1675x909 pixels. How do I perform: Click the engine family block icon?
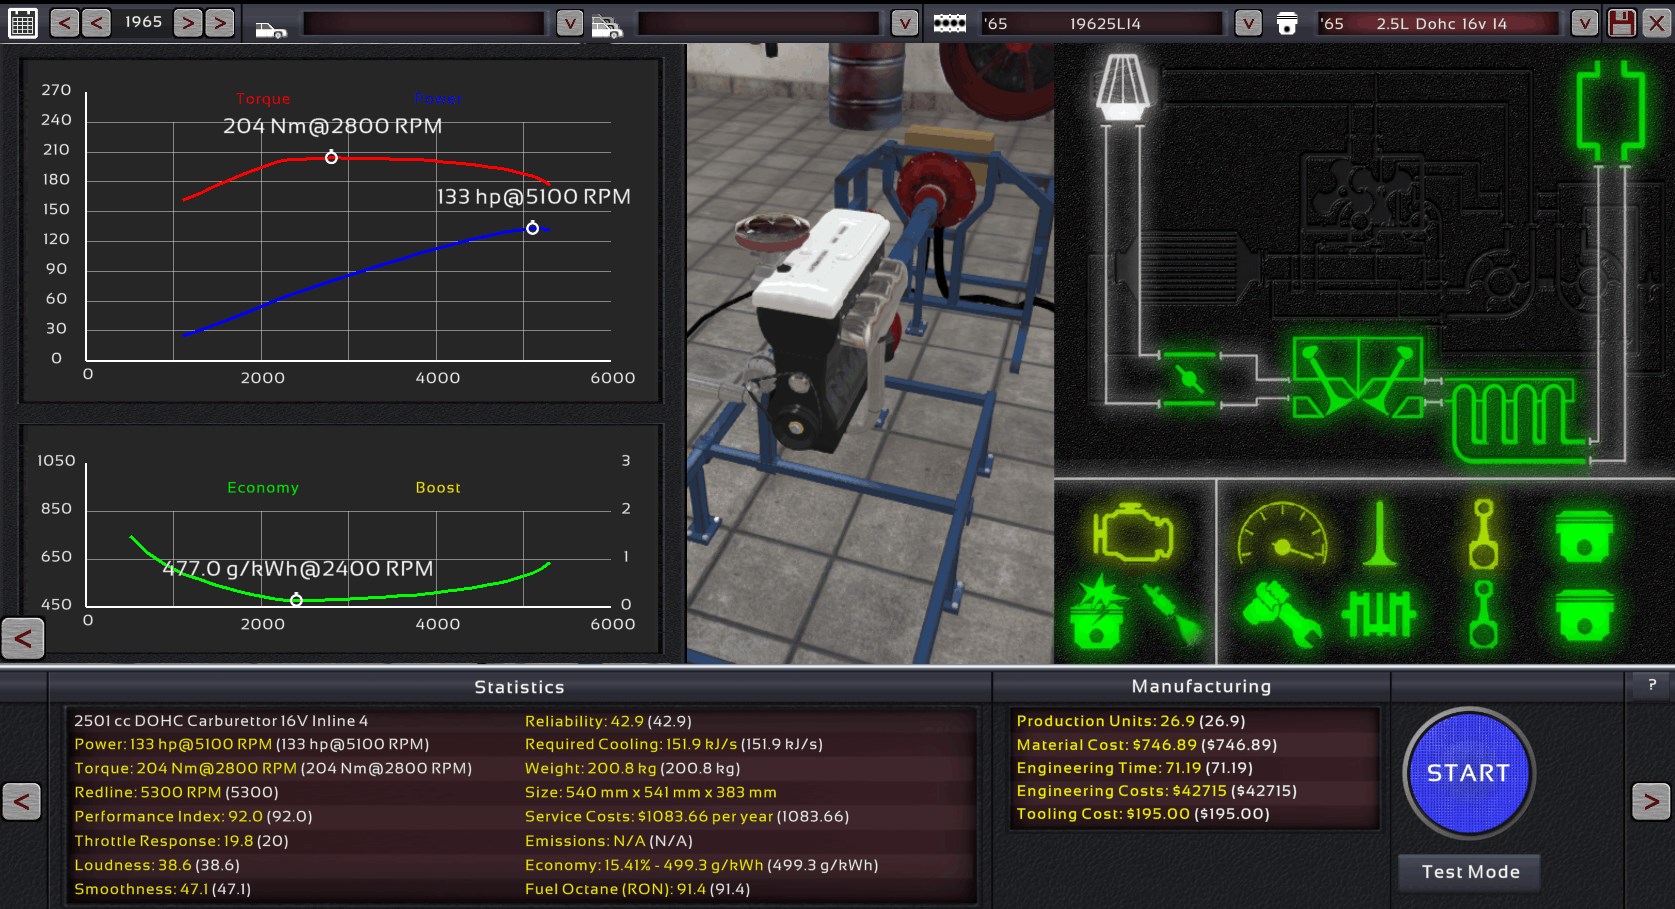(x=949, y=23)
